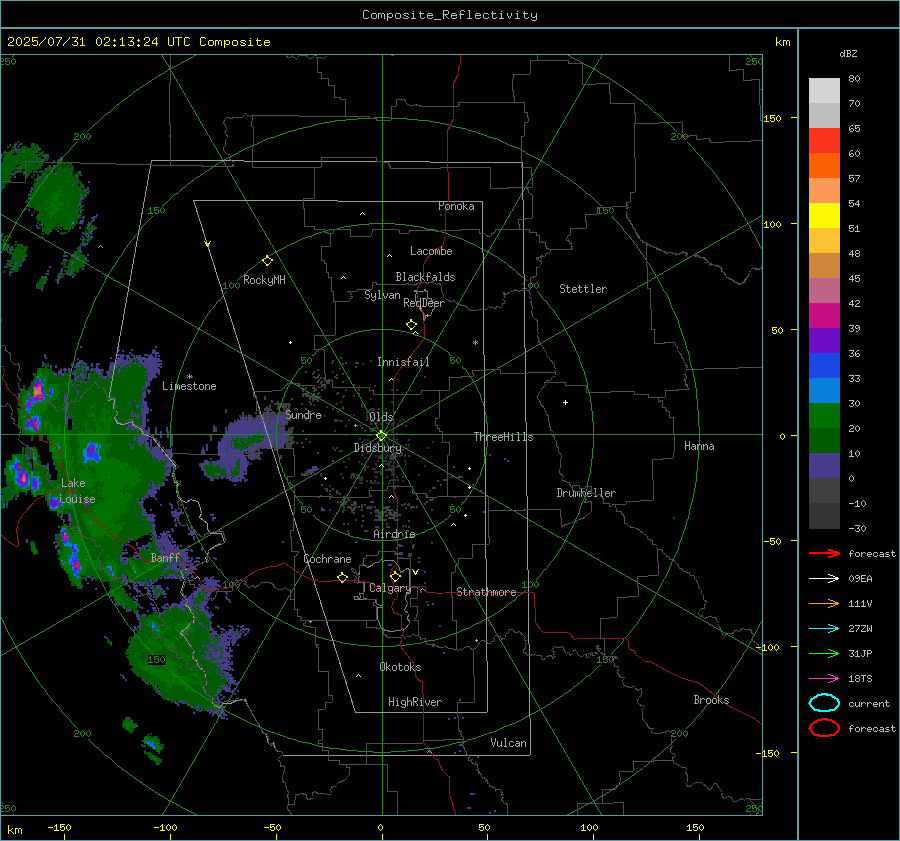The height and width of the screenshot is (841, 900).
Task: Click the Vulcan label
Action: (x=508, y=743)
